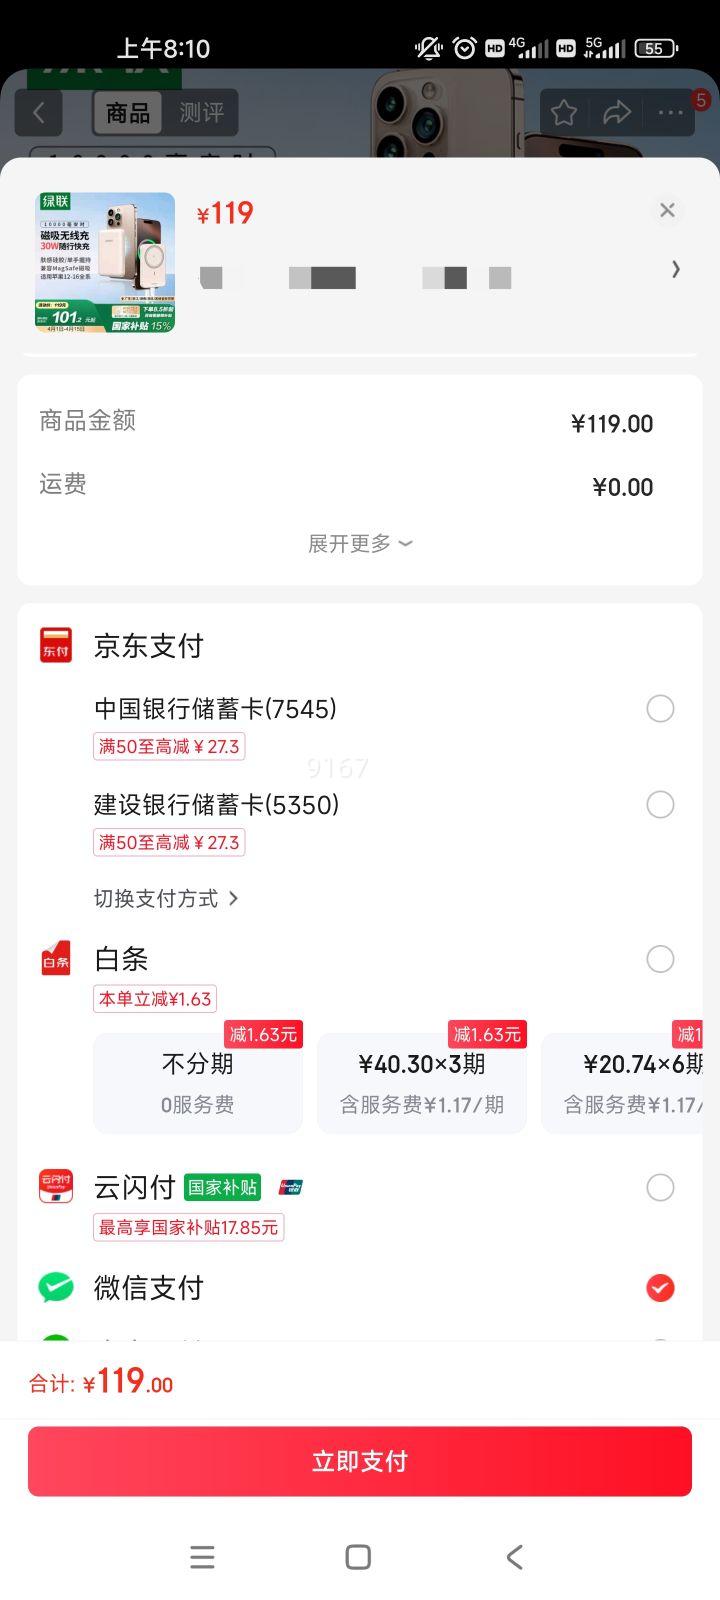720x1600 pixels.
Task: Tap the share arrow icon
Action: 617,113
